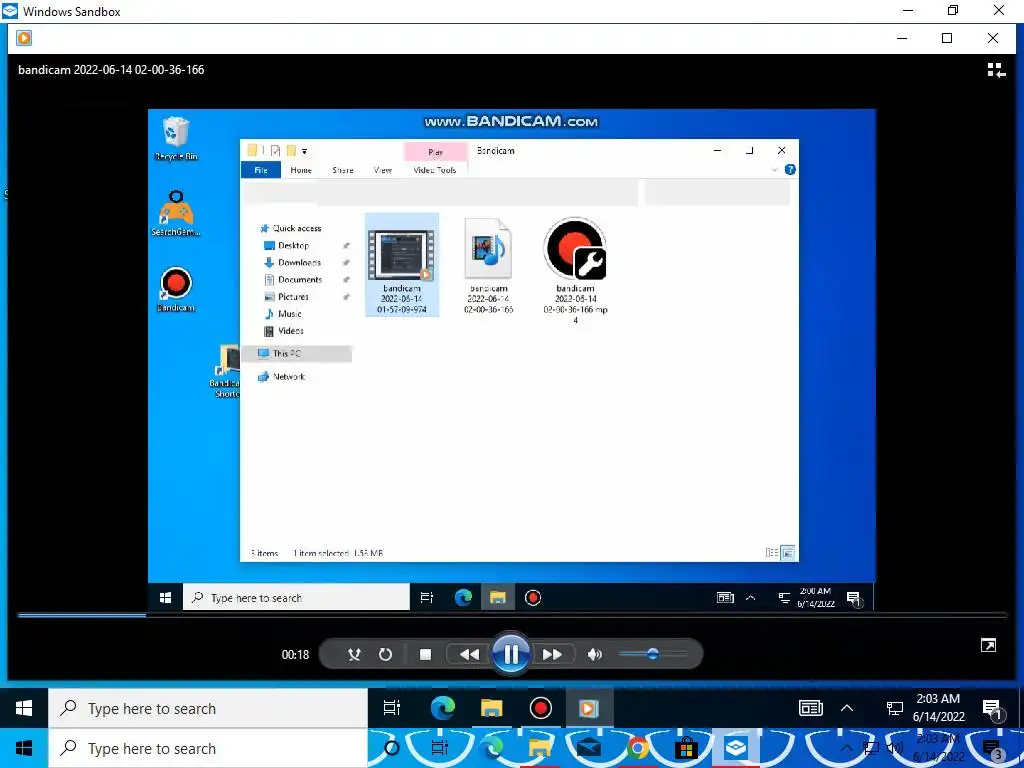The height and width of the screenshot is (768, 1024).
Task: Click the network icon in the sandbox tray
Action: click(x=894, y=709)
